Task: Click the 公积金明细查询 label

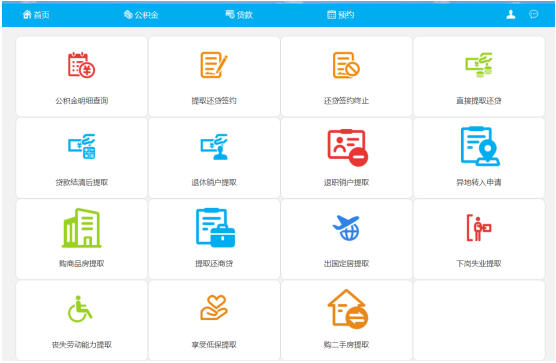Action: [x=82, y=101]
